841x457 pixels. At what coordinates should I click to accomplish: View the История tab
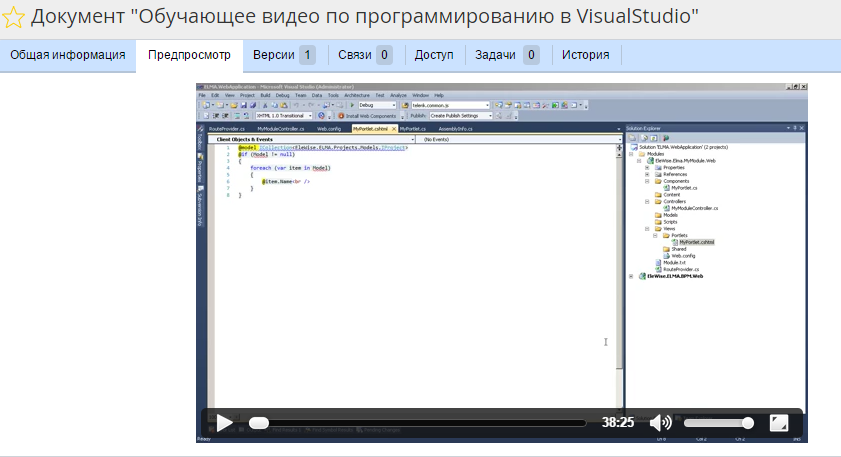pos(585,55)
